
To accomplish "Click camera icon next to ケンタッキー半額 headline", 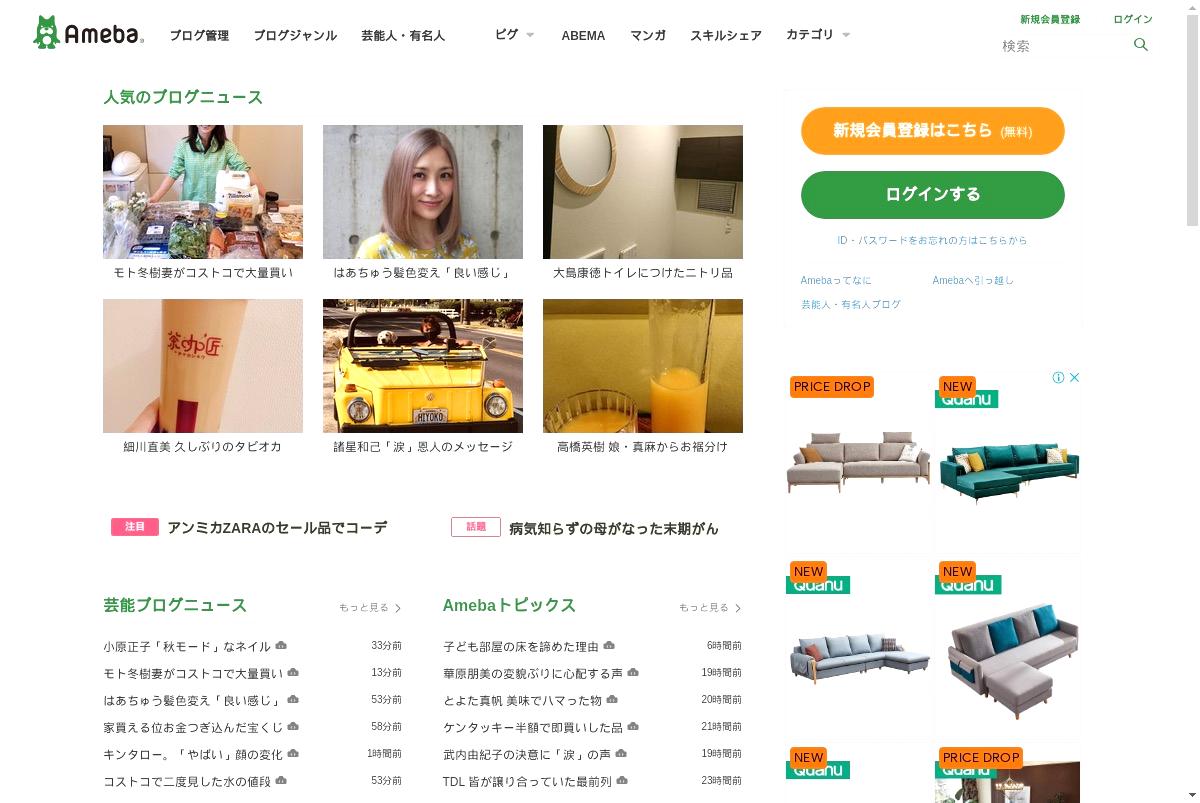I will coord(633,727).
